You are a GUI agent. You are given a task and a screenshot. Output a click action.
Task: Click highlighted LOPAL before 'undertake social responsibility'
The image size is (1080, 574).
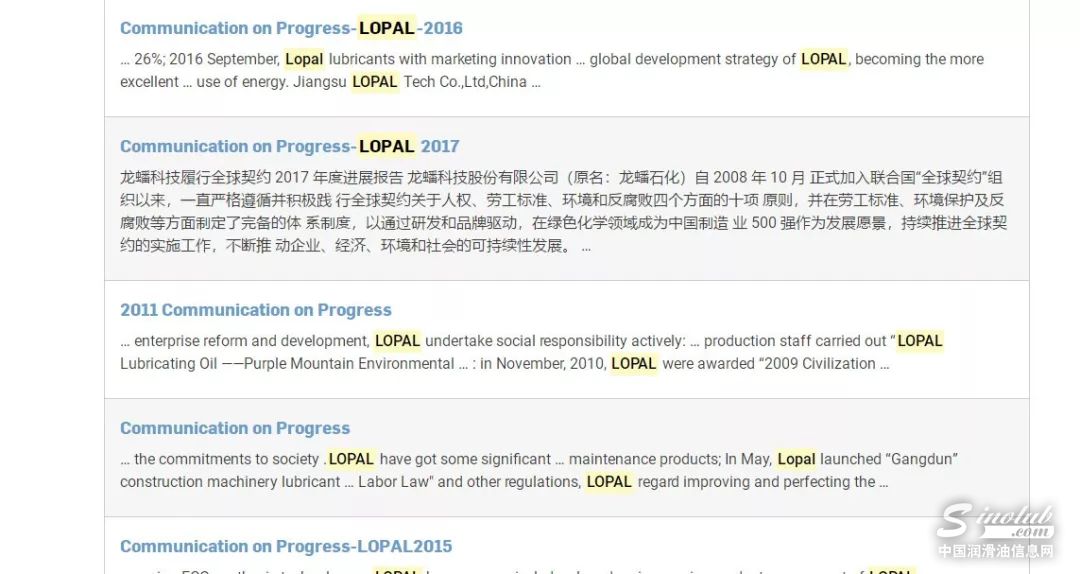pos(398,341)
